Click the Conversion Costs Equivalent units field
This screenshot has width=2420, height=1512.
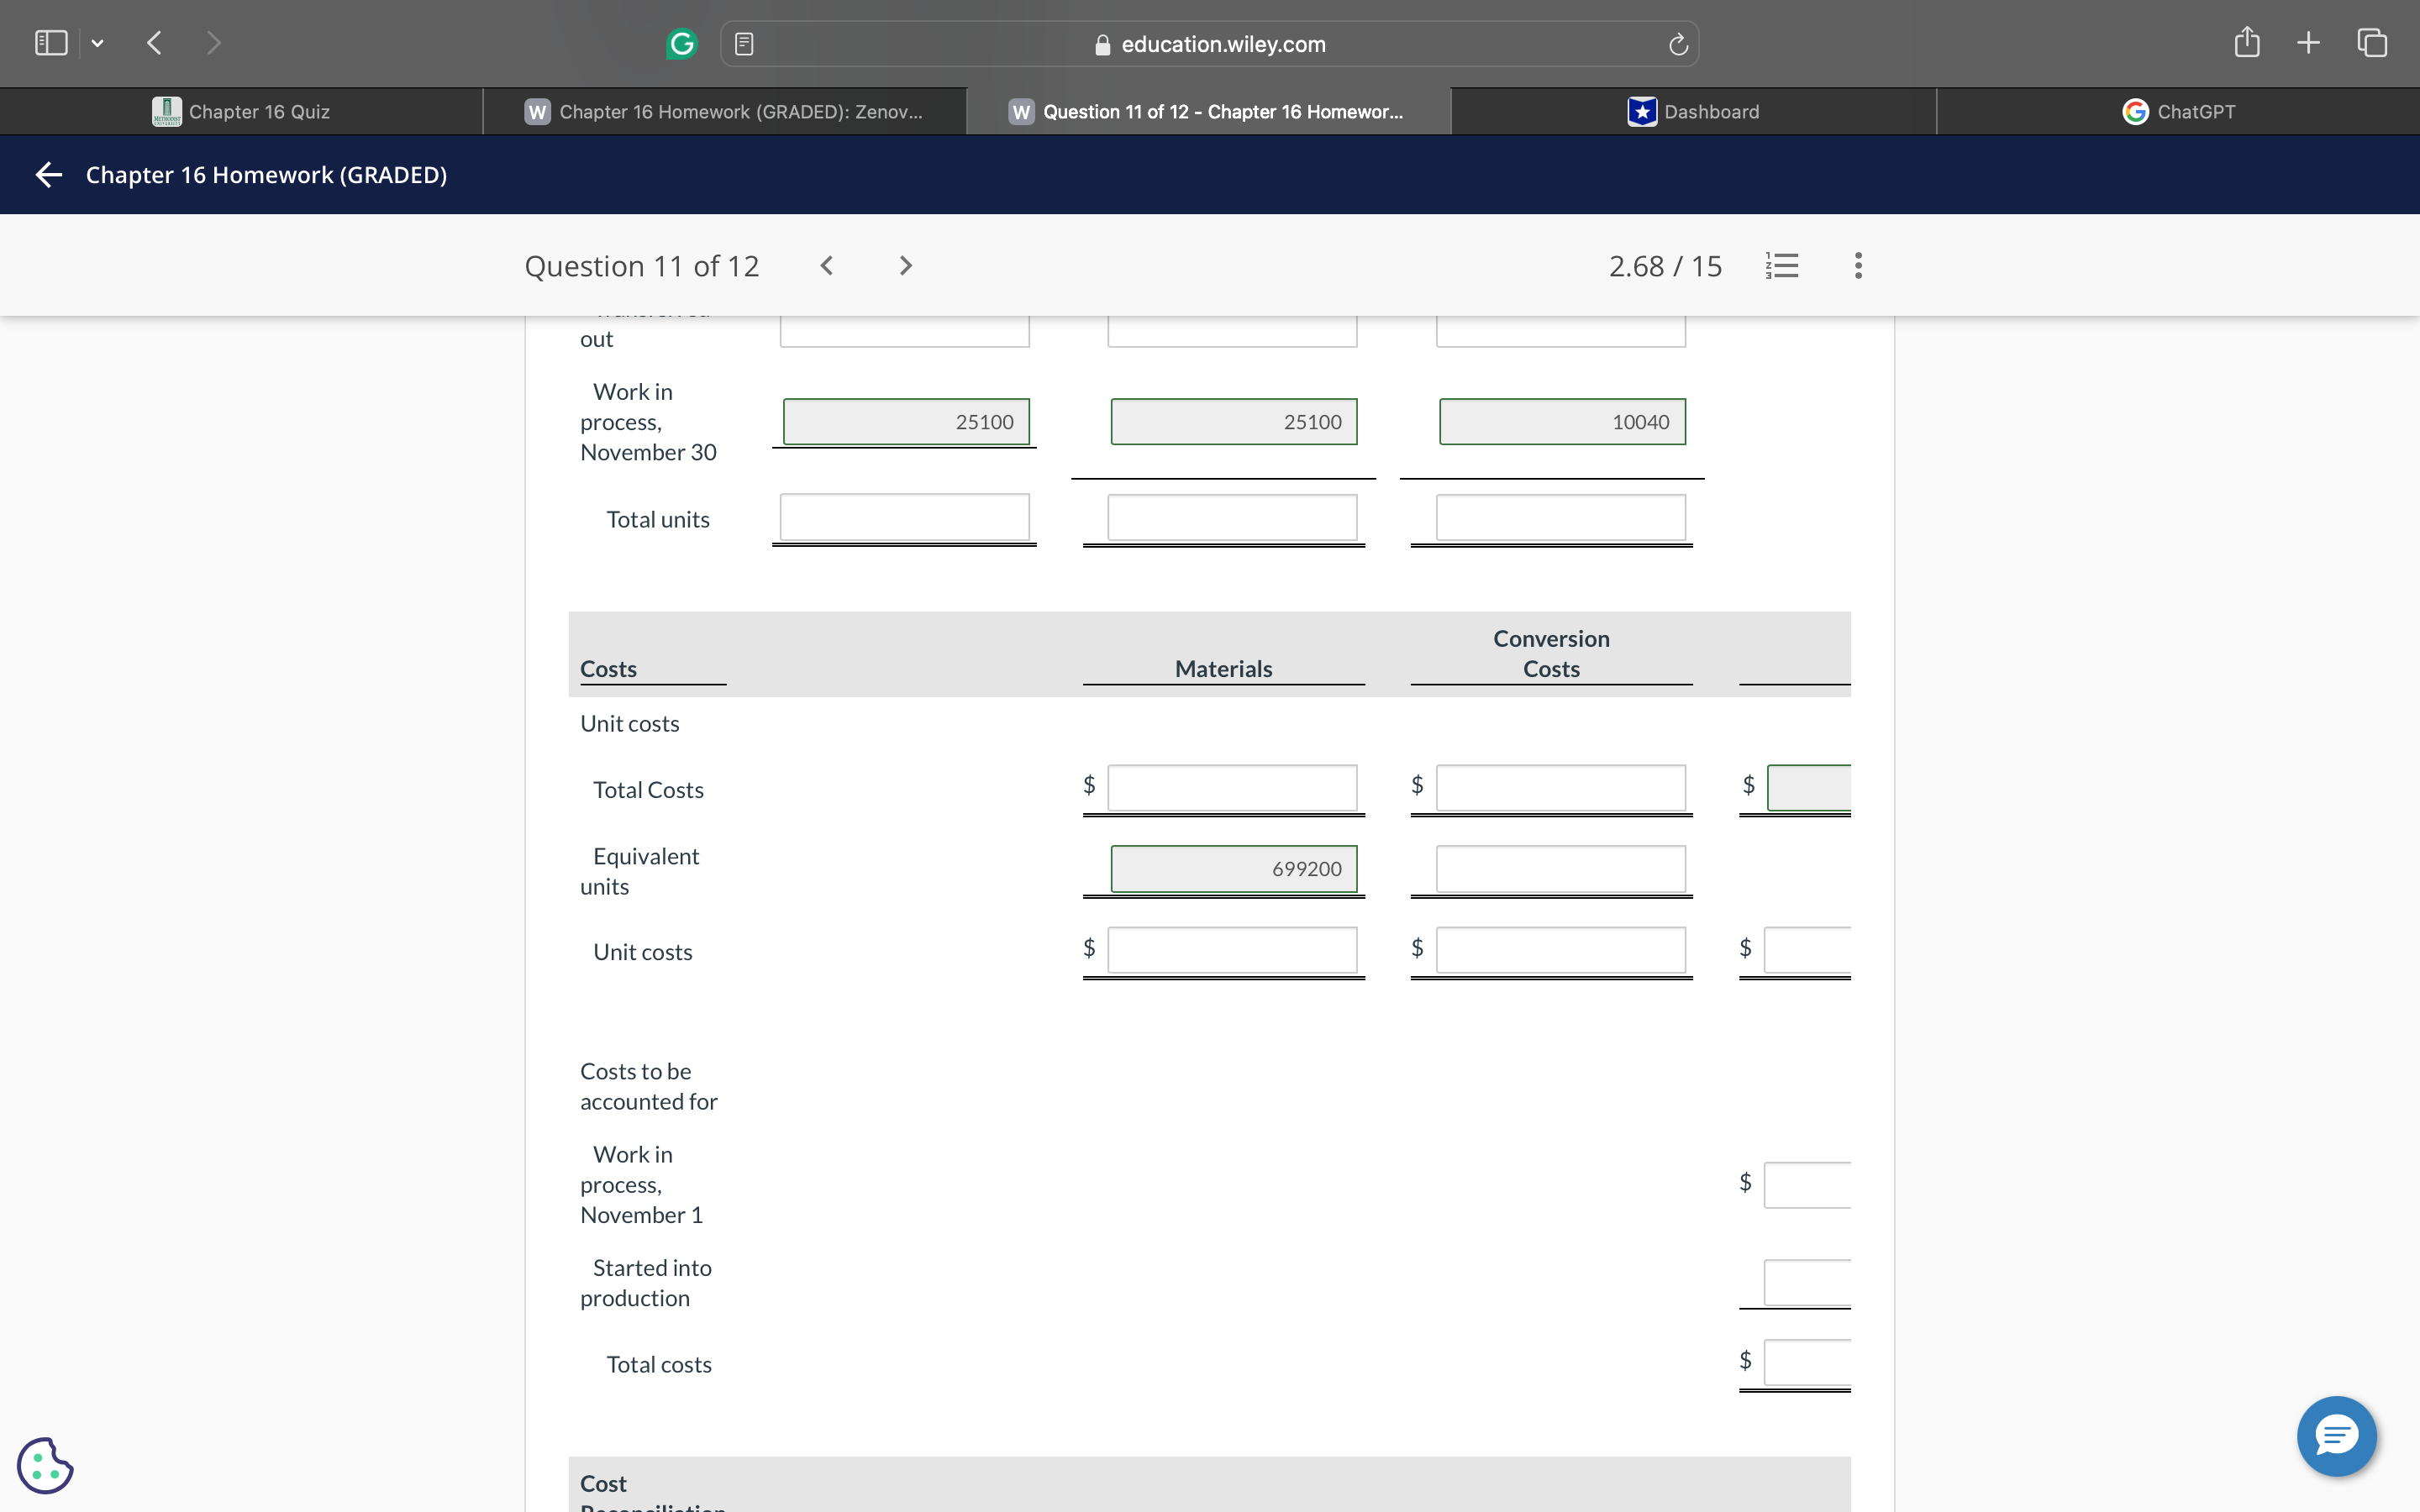(x=1560, y=869)
